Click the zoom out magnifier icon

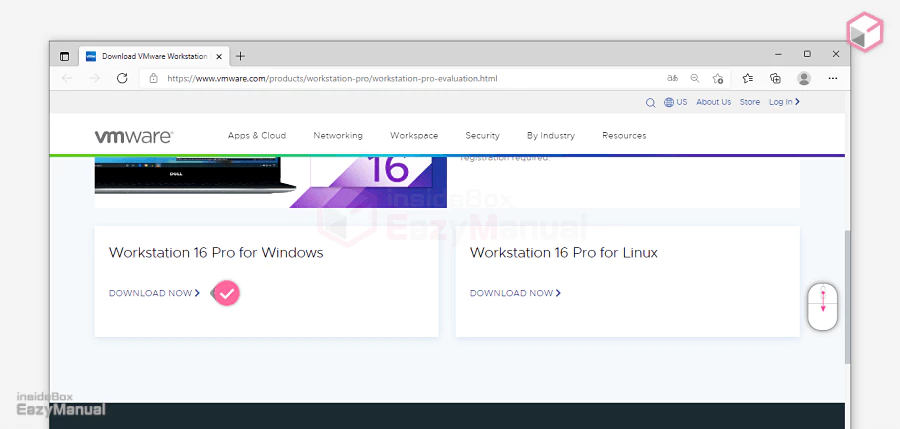point(695,78)
